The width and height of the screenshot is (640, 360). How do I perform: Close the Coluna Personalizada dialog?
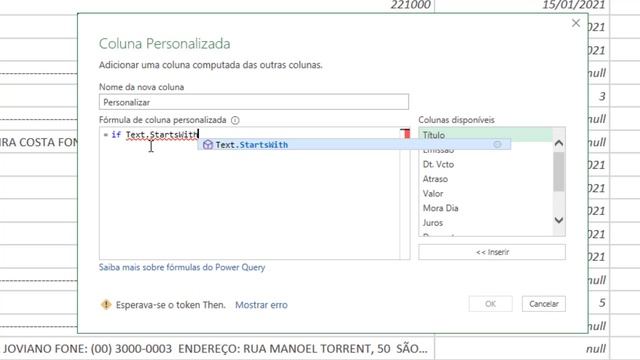576,23
